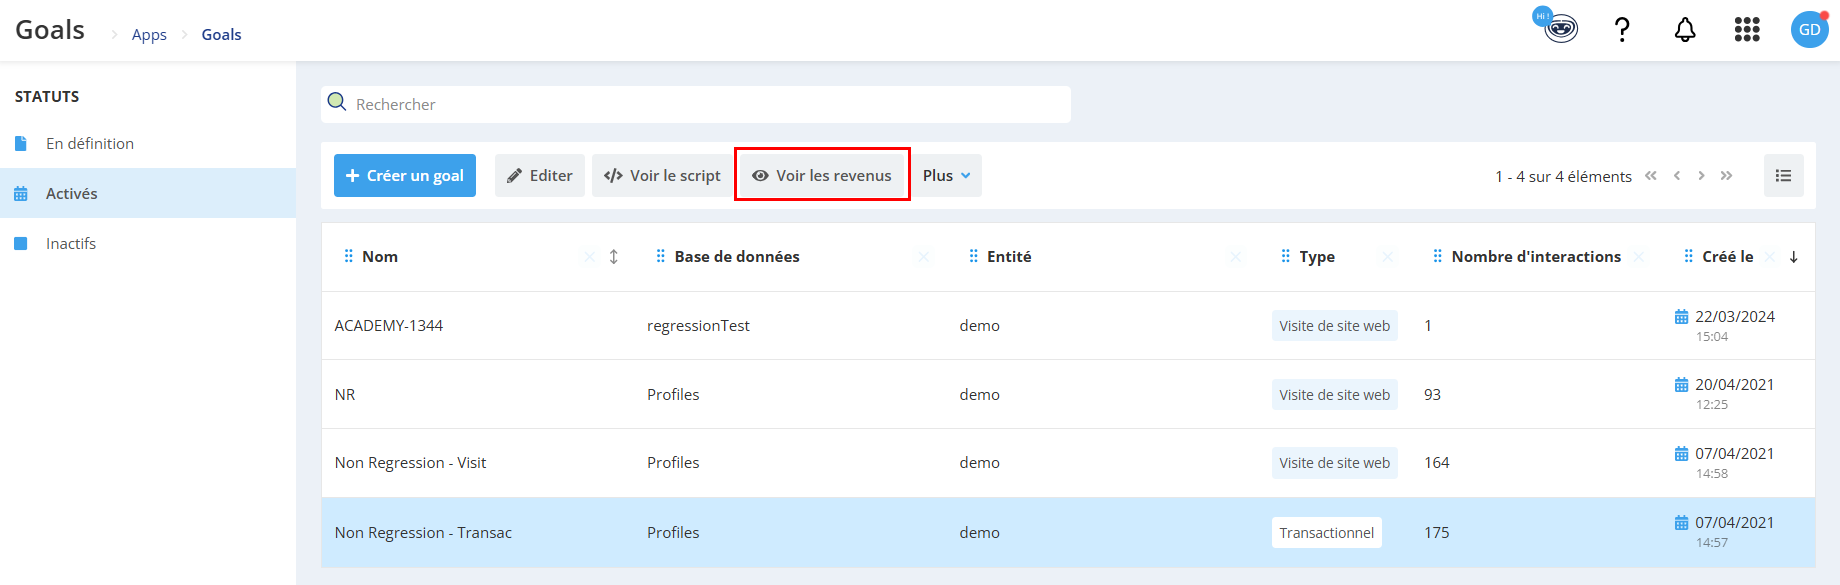Click Créer un goal button
Screen dimensions: 1840x585
click(405, 175)
